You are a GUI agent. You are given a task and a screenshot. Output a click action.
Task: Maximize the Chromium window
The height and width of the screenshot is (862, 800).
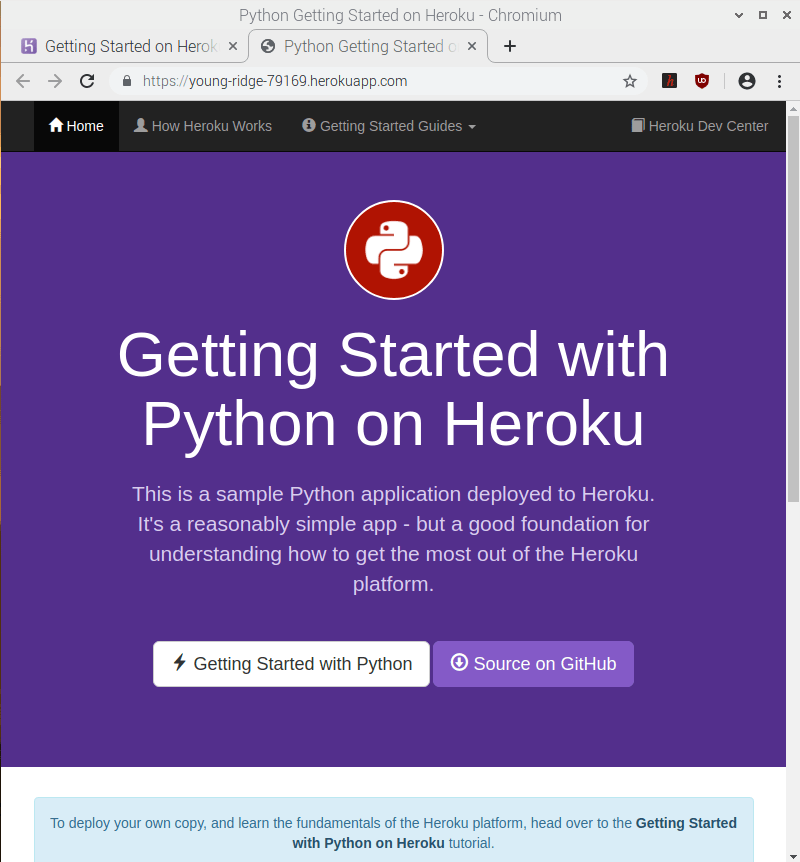click(763, 15)
